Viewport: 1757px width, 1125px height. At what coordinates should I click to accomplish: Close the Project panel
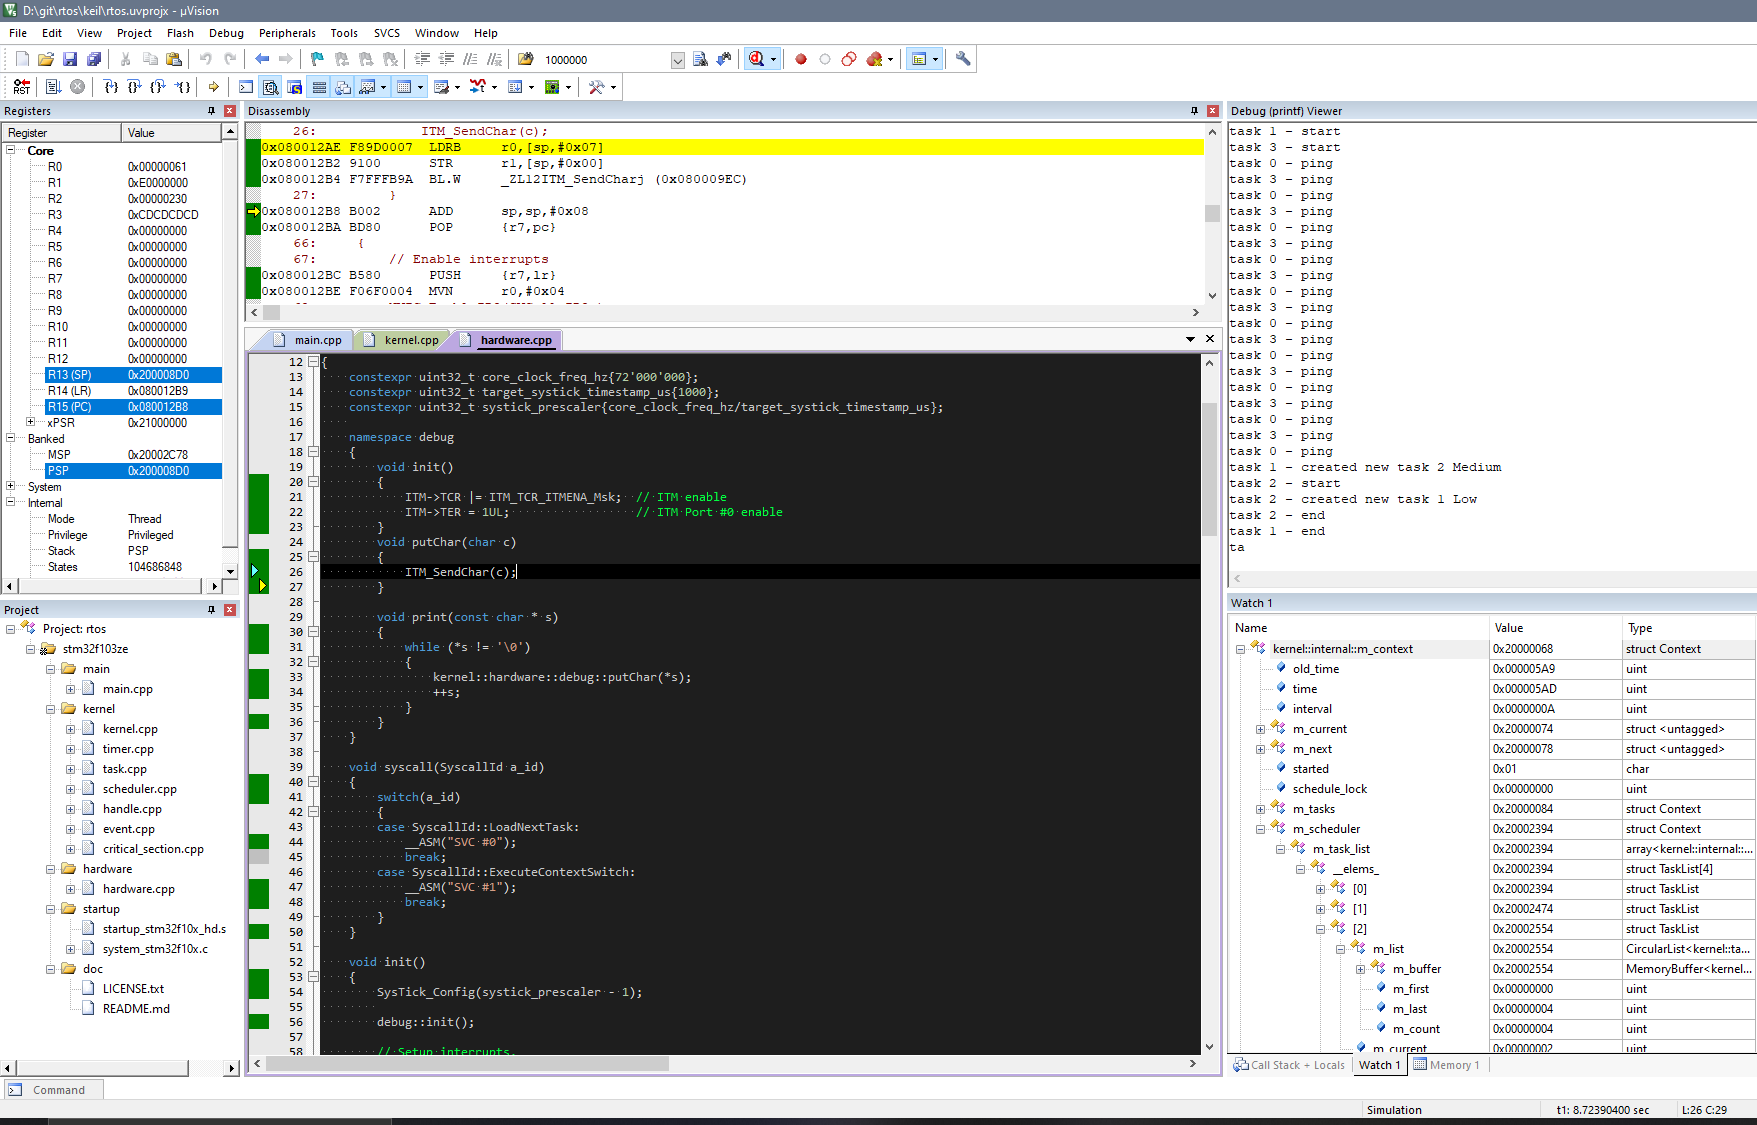click(x=230, y=610)
